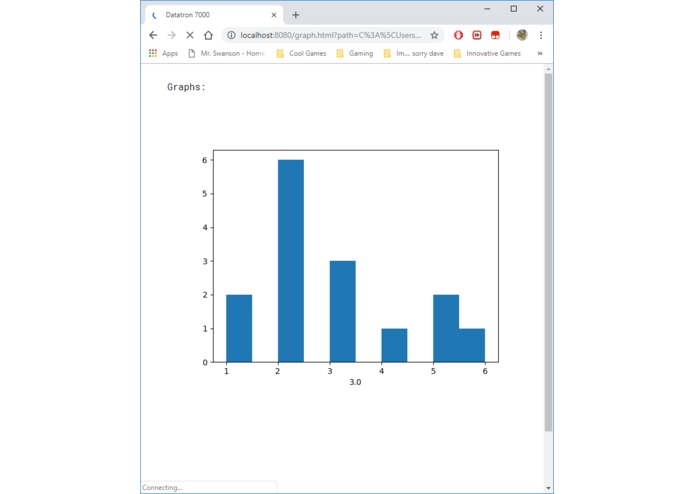695x494 pixels.
Task: Click the histogram bar at x-value 3
Action: (x=343, y=311)
